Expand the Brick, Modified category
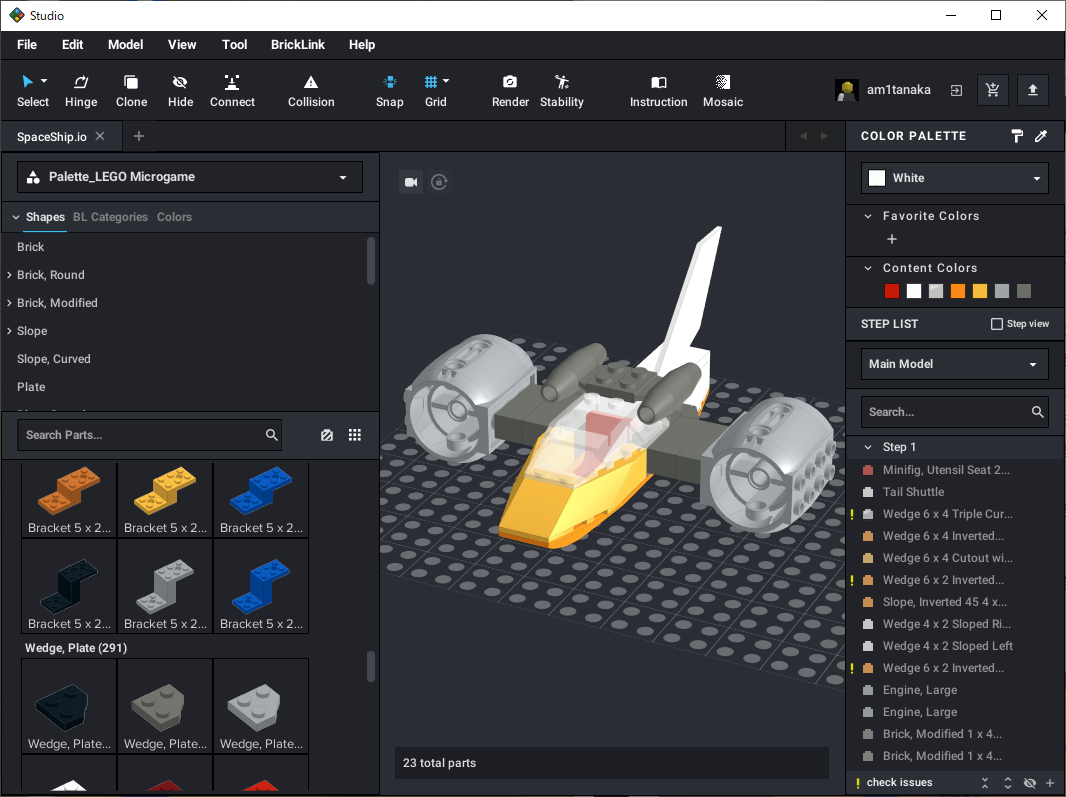Viewport: 1066px width, 797px height. [x=10, y=303]
